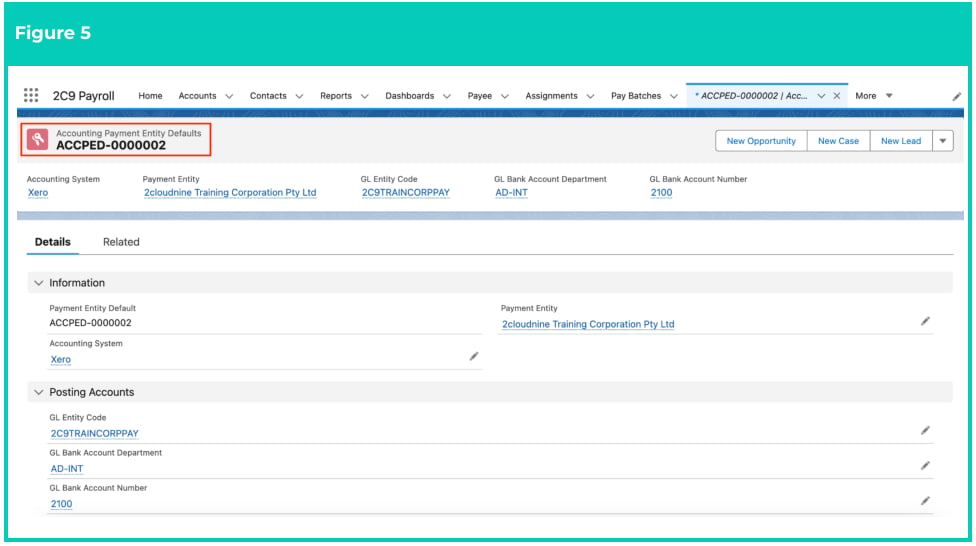Open the 2C9TRAINCORPPAY link in header highlights
Viewport: 976px width, 546px height.
(x=406, y=193)
